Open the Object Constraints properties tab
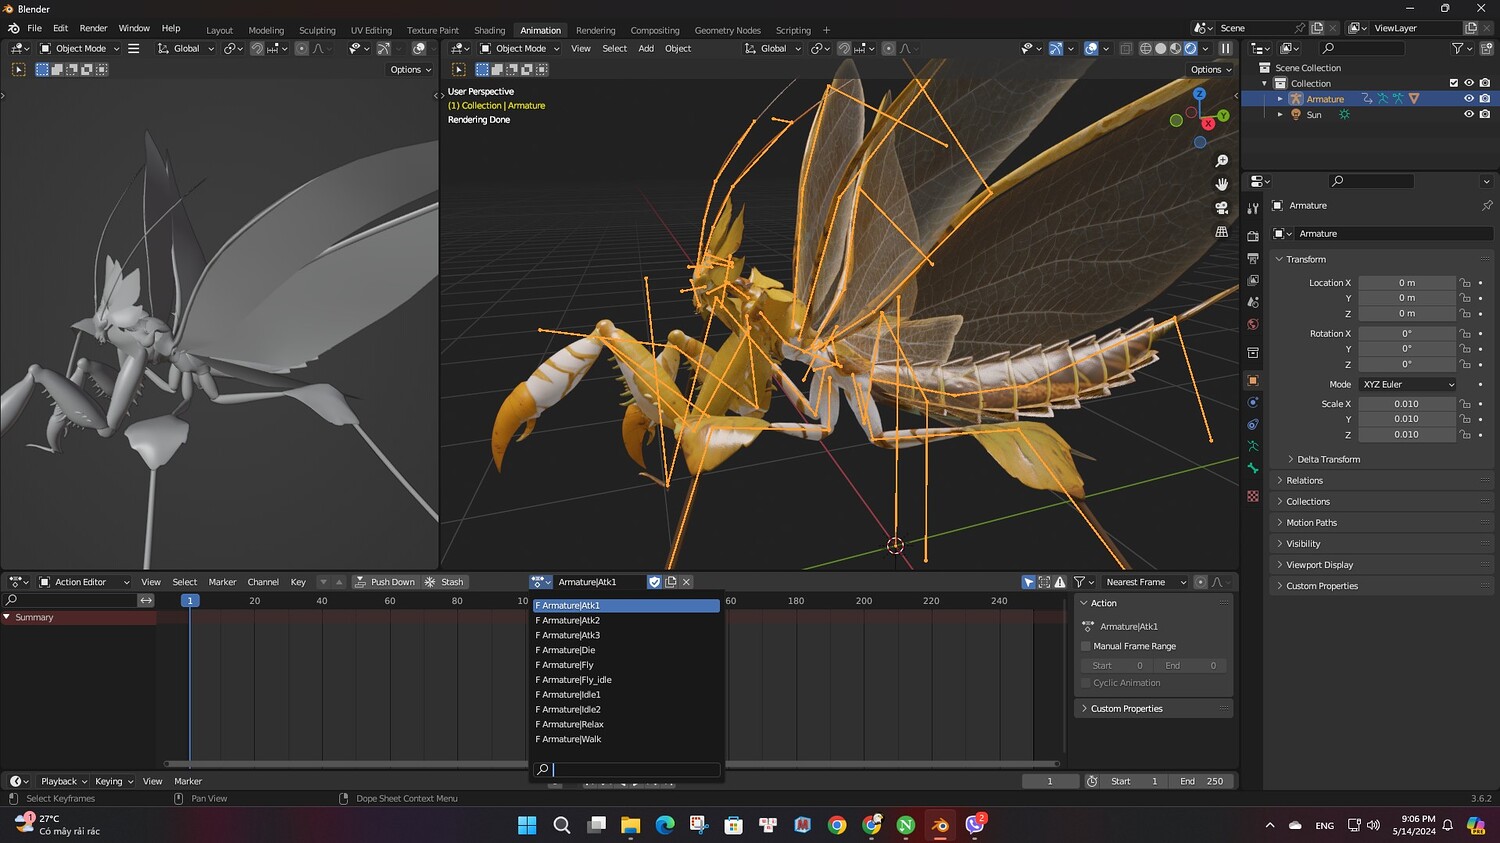The height and width of the screenshot is (843, 1500). coord(1253,424)
